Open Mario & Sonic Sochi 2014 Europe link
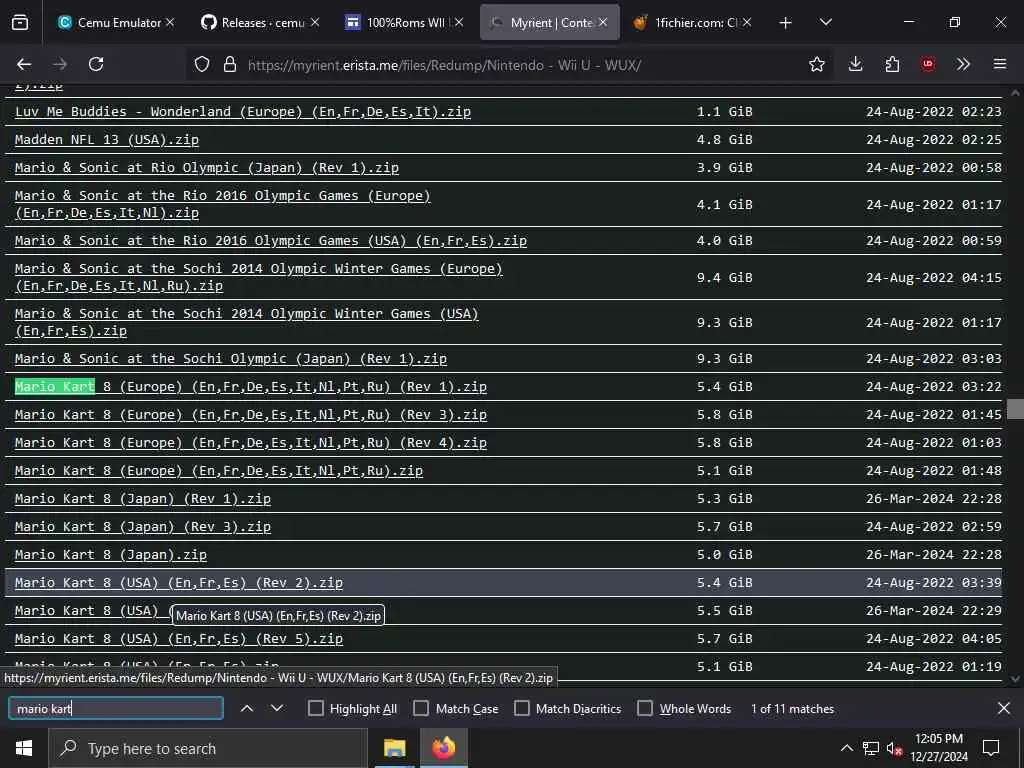Viewport: 1024px width, 768px height. pyautogui.click(x=259, y=278)
